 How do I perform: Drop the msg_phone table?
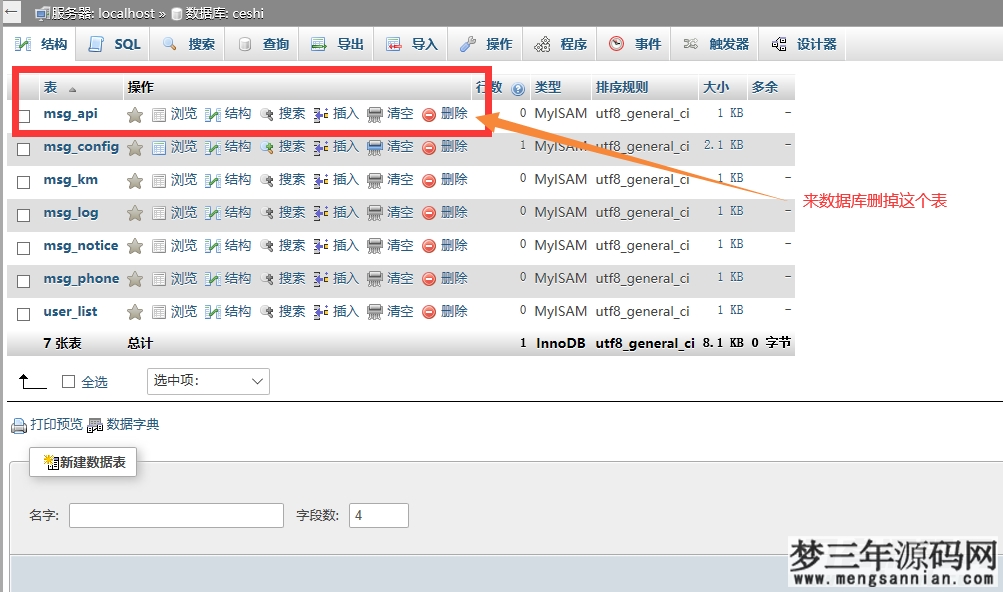[x=454, y=278]
